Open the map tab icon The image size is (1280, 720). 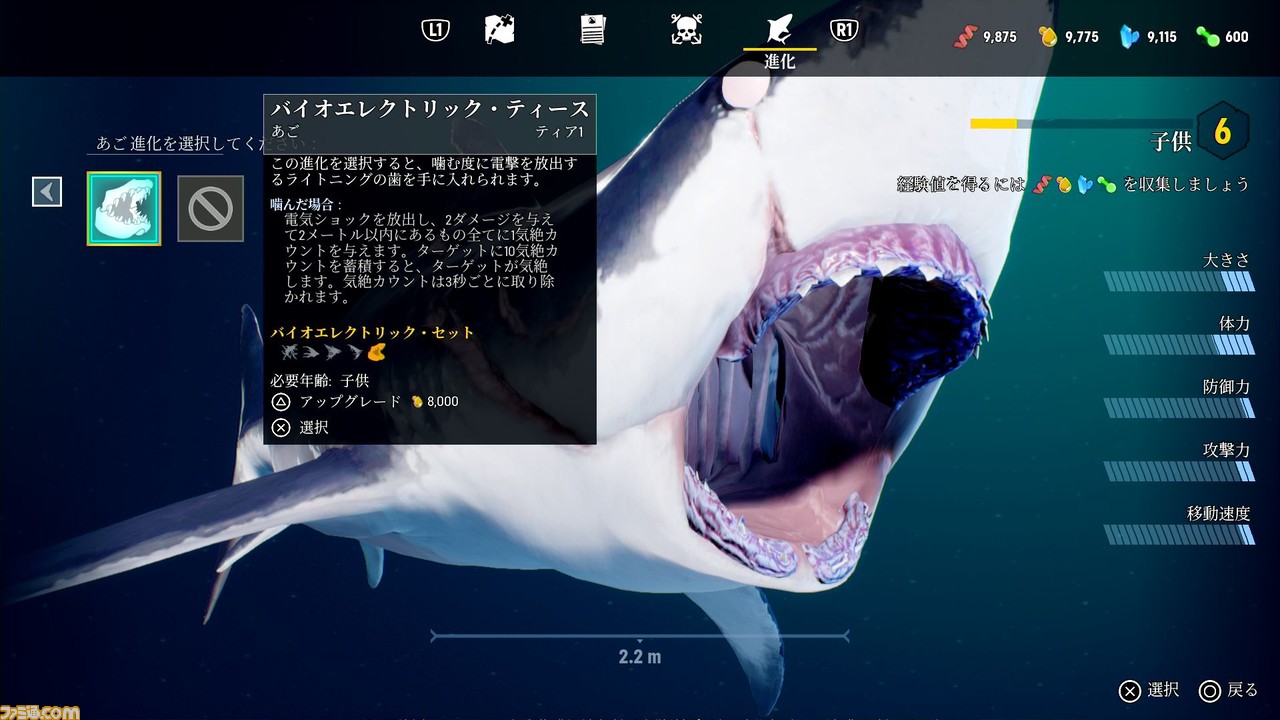point(499,30)
